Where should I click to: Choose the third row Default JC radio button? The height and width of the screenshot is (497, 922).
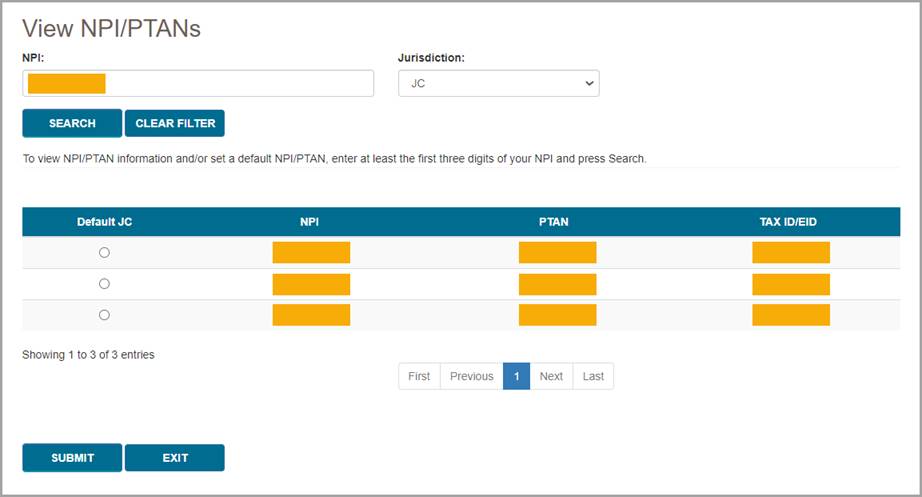point(104,315)
